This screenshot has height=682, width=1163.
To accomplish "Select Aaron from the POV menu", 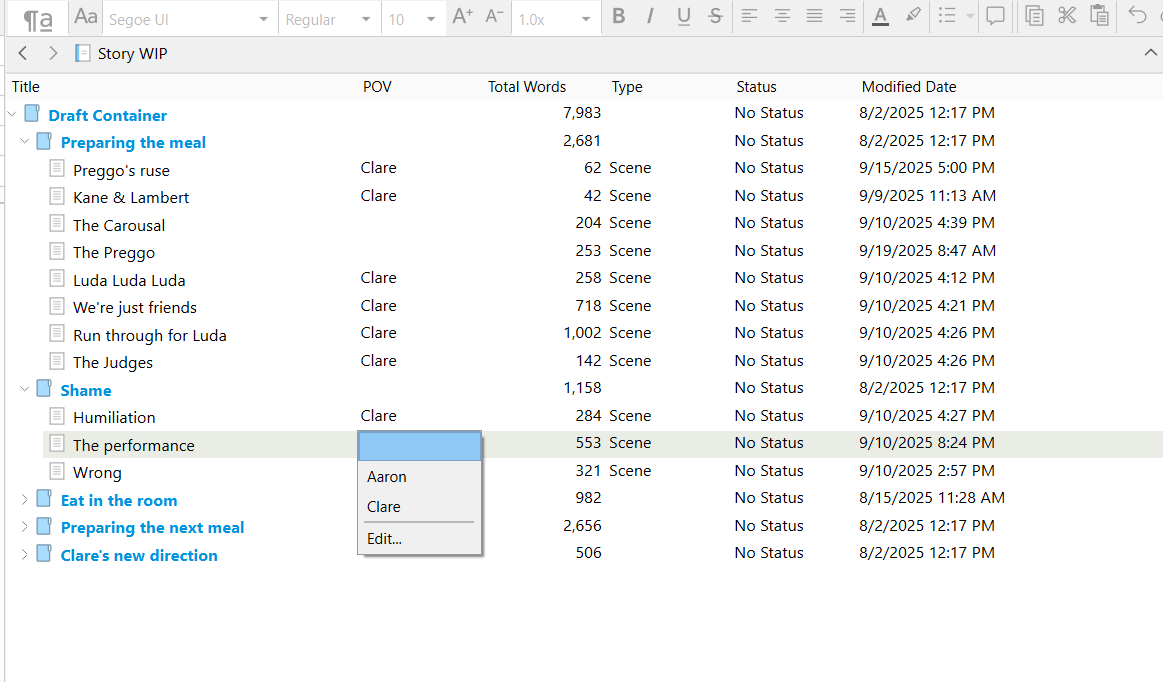I will tap(387, 477).
